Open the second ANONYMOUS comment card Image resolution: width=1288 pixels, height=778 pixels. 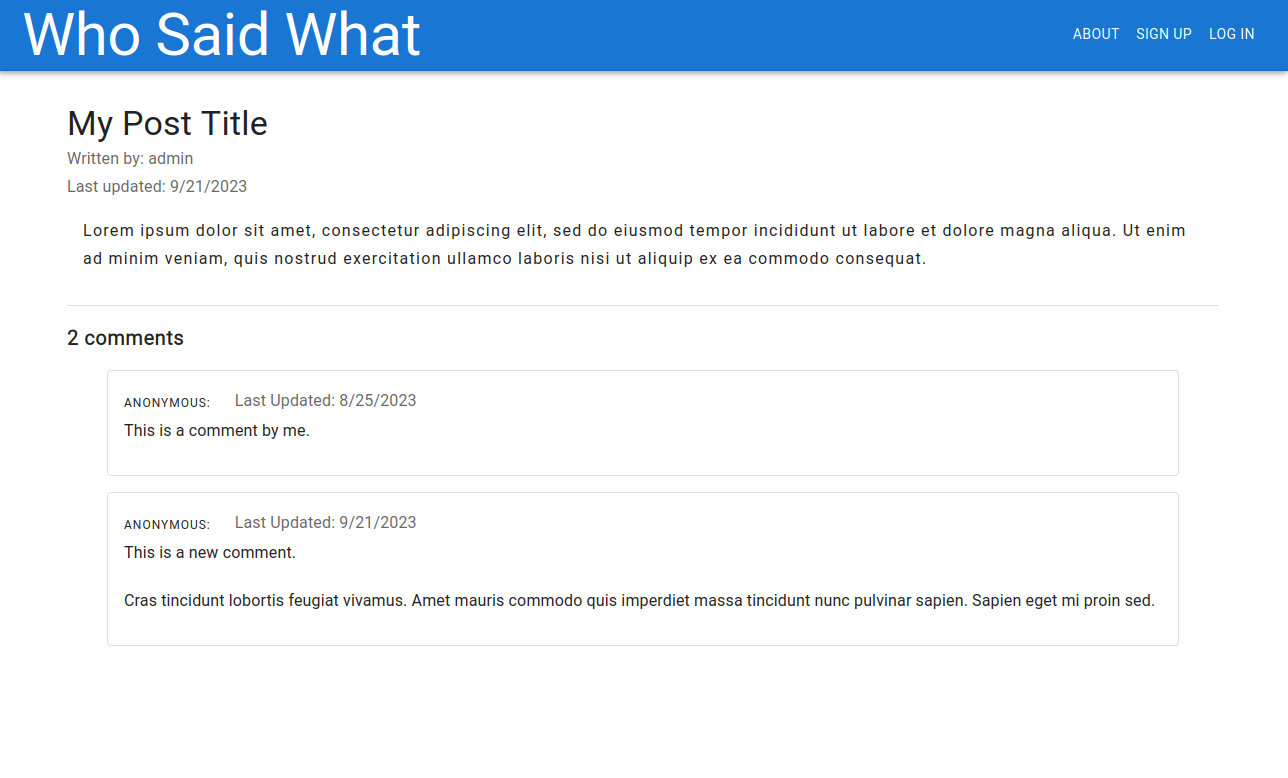point(642,569)
